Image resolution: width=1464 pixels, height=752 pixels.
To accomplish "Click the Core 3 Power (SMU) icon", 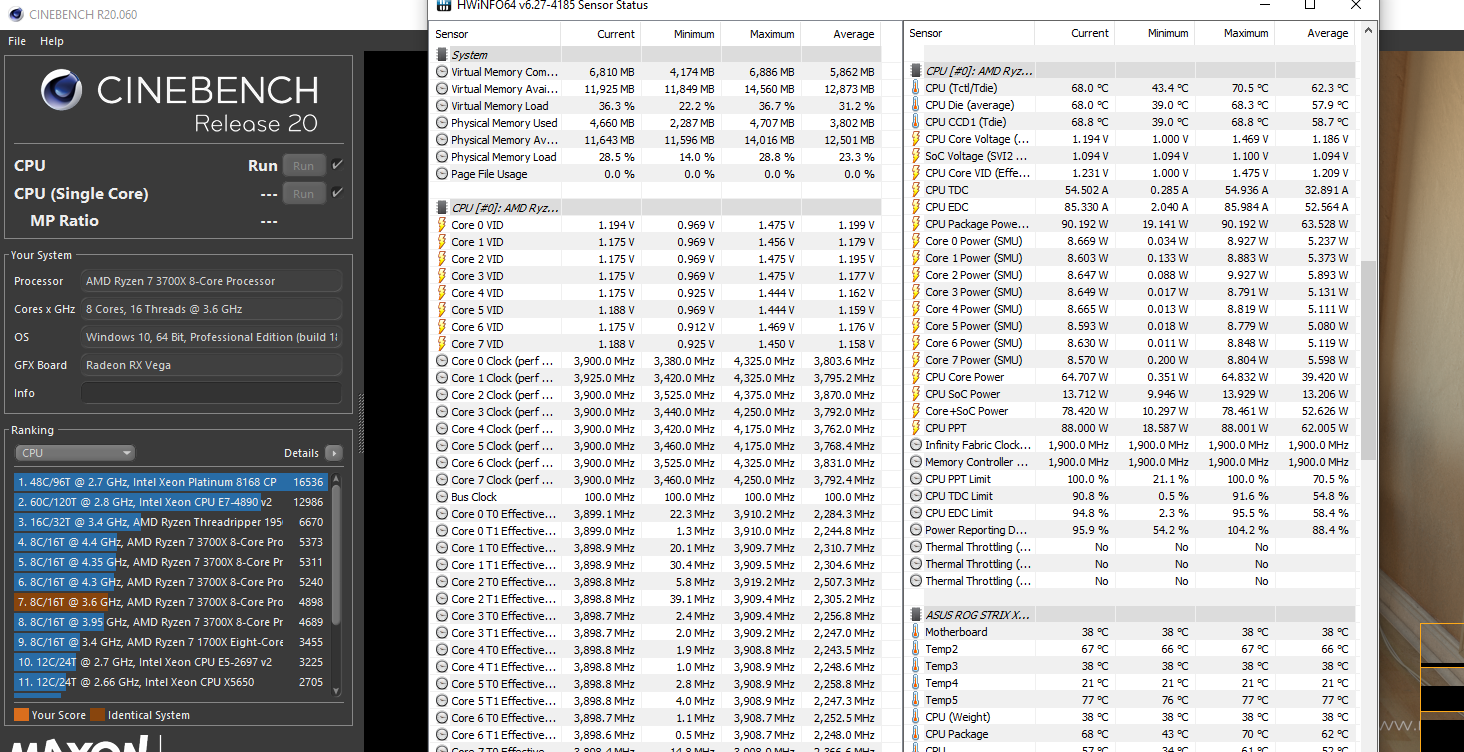I will pyautogui.click(x=916, y=292).
